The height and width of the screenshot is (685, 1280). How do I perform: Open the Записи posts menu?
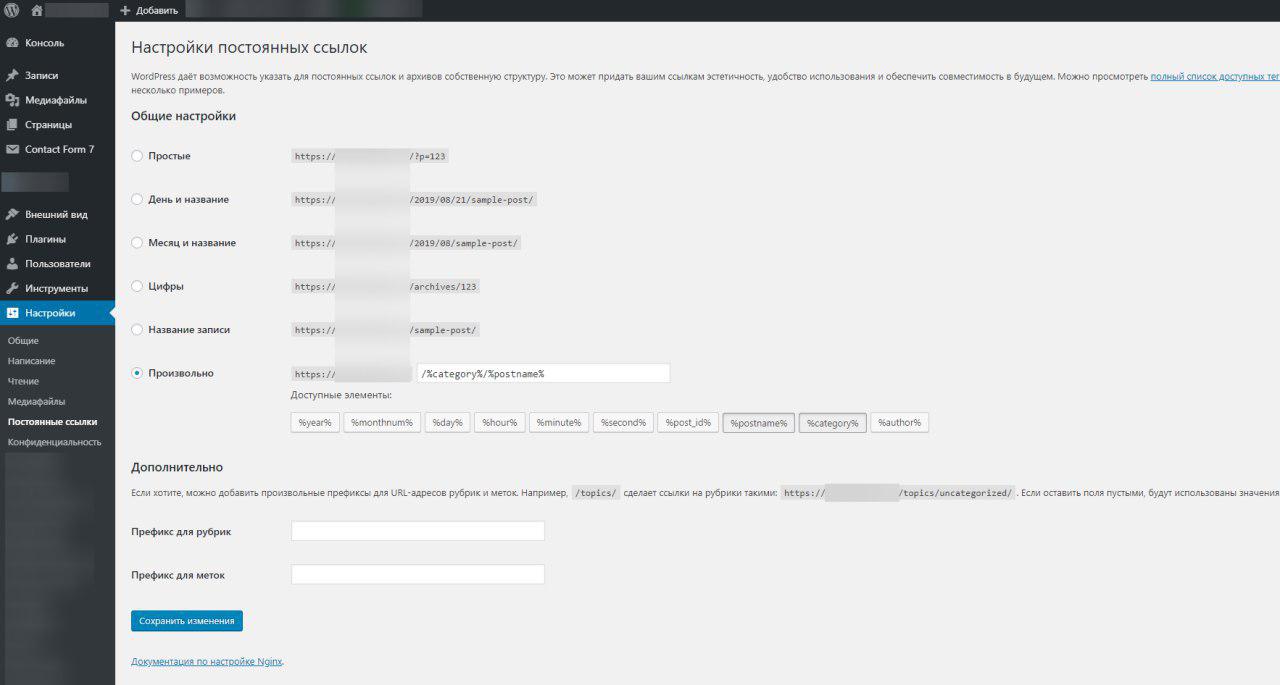coord(41,75)
